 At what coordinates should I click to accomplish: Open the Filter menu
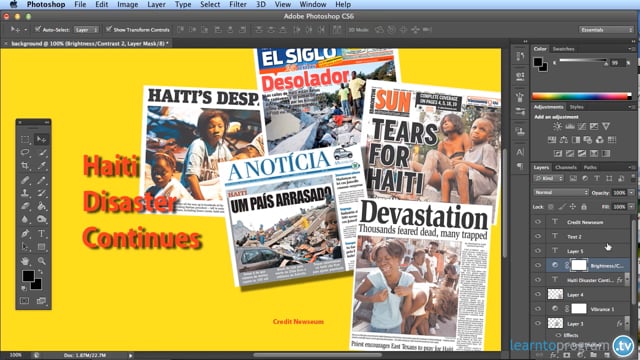pos(238,4)
